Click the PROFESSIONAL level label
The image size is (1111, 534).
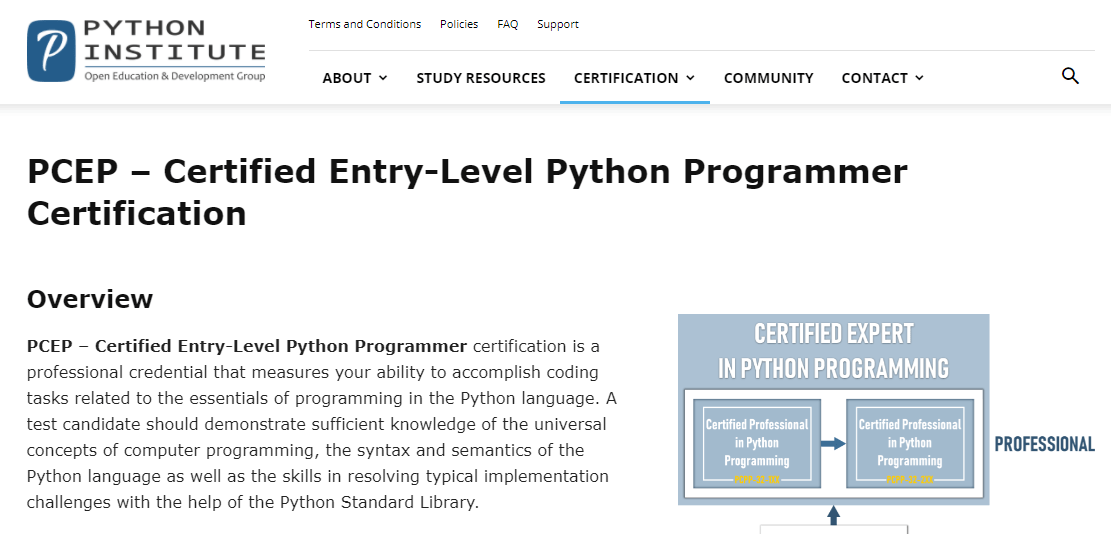coord(1044,444)
